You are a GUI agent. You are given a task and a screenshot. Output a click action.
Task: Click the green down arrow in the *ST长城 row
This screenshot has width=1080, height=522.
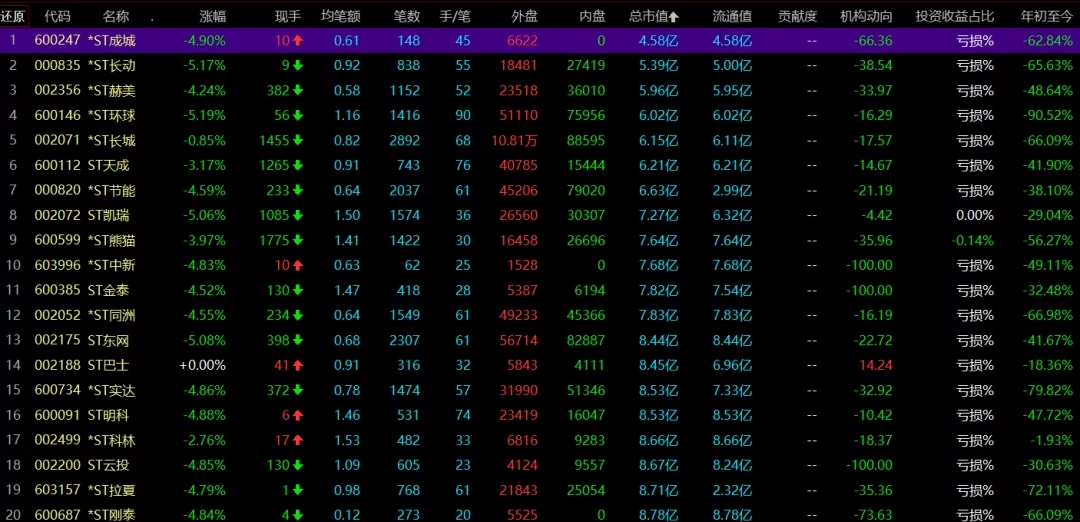click(x=298, y=140)
